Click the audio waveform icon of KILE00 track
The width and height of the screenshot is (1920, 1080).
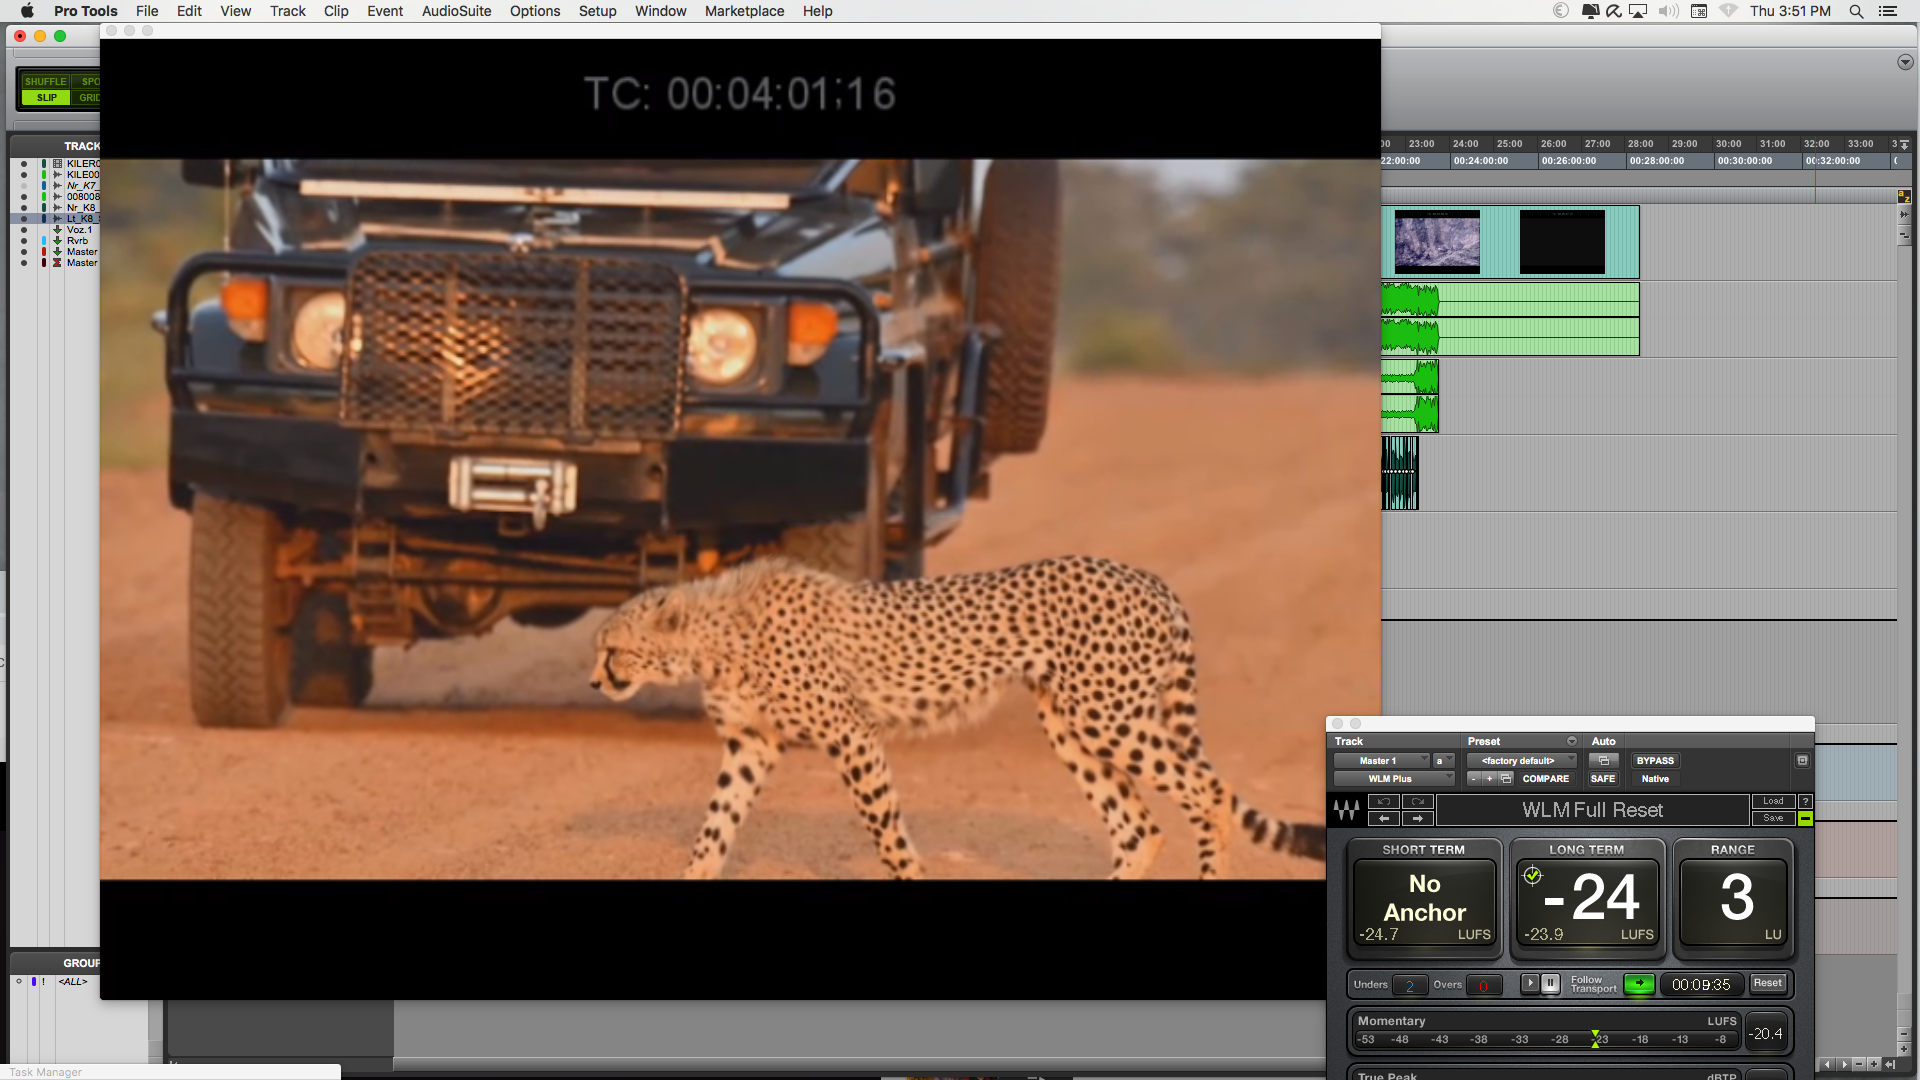[58, 174]
